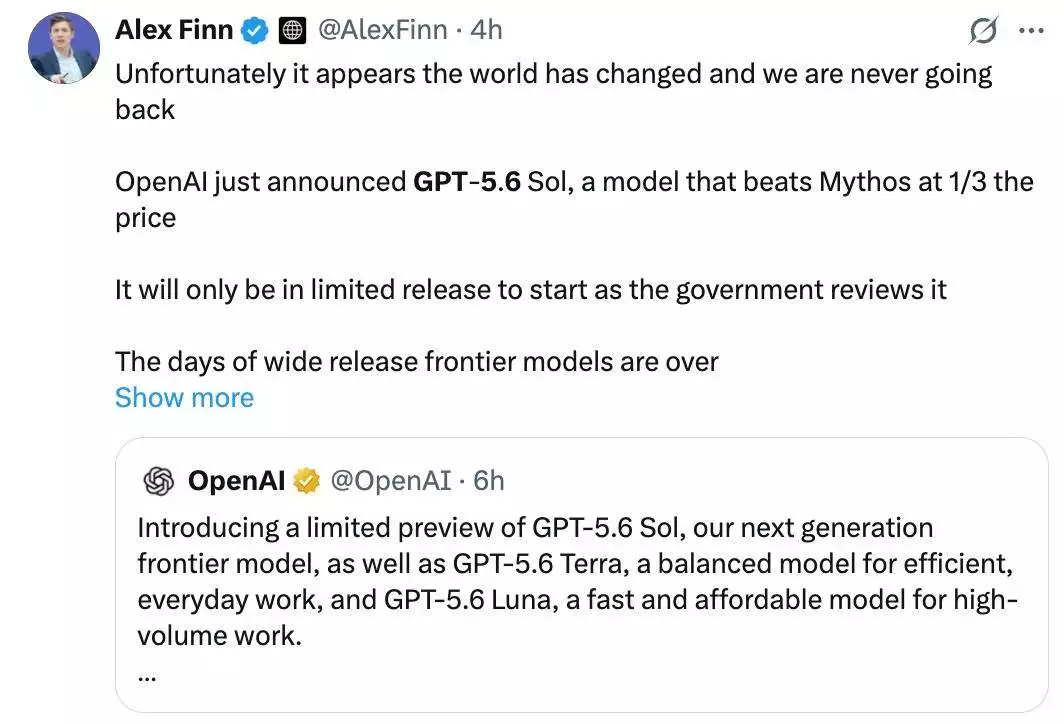Screen dimensions: 1064x724
Task: Click the line about government review release
Action: 530,290
